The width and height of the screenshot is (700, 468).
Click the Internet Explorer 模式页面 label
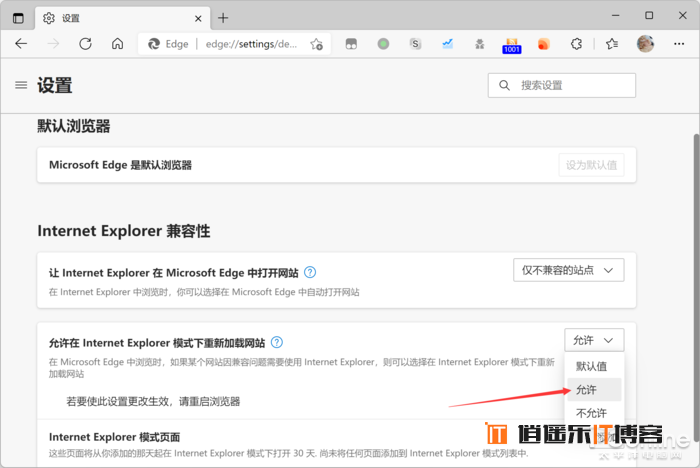pos(114,437)
